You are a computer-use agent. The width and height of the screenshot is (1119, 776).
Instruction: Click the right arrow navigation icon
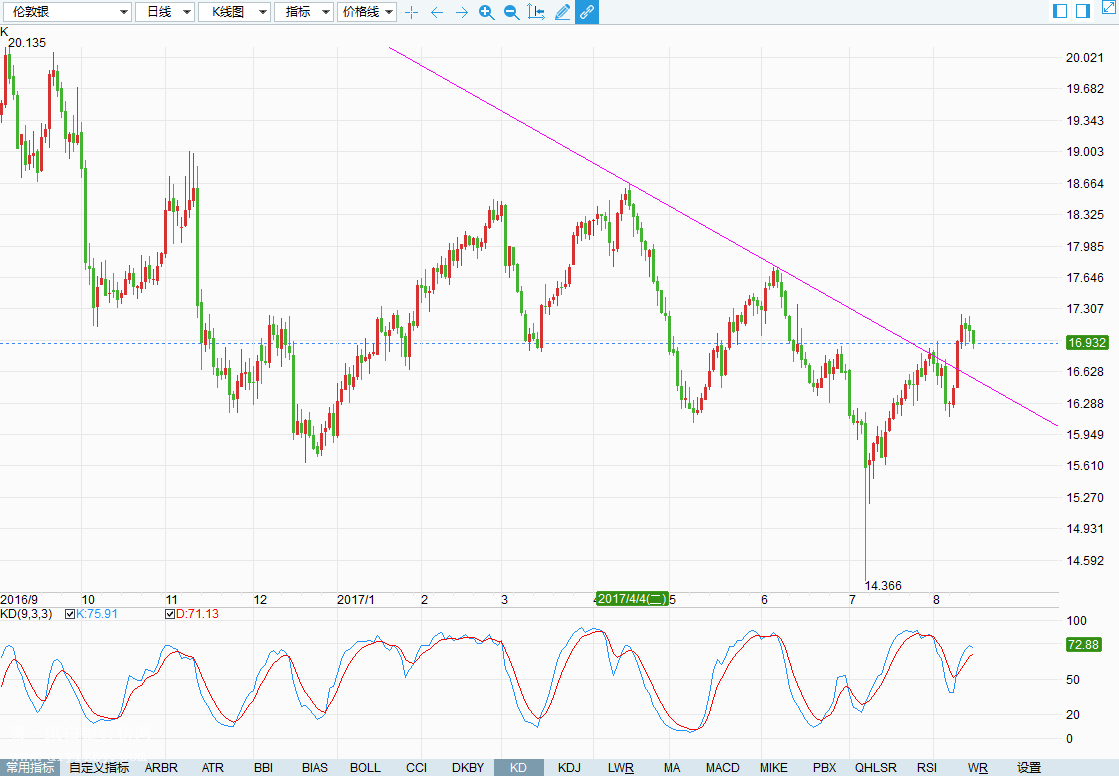(462, 12)
